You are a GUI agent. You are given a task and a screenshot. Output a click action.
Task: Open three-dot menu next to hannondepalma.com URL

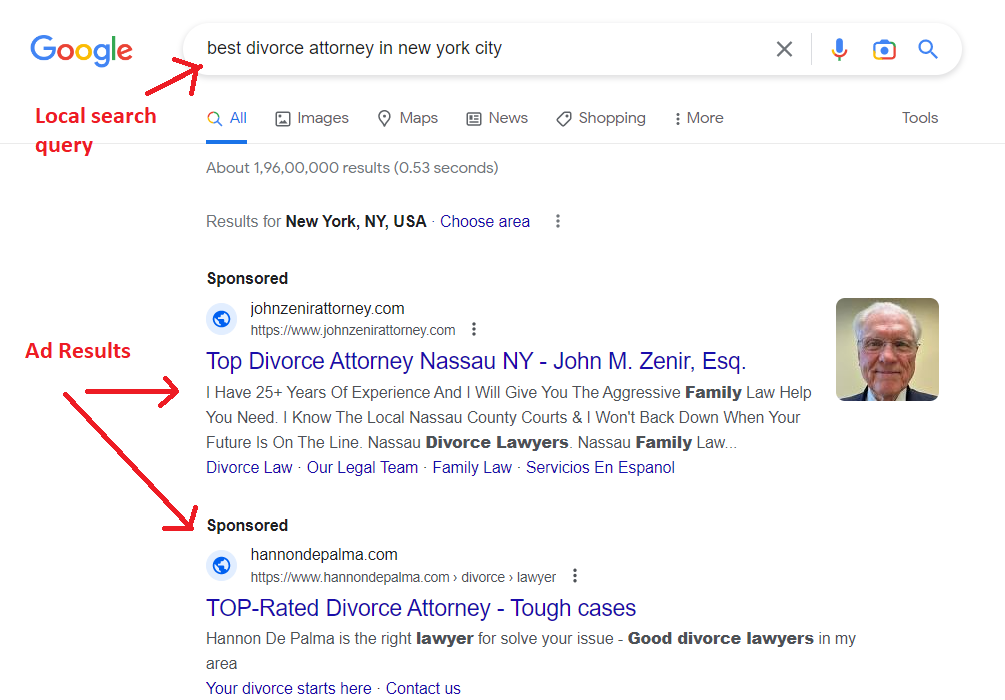[x=575, y=576]
